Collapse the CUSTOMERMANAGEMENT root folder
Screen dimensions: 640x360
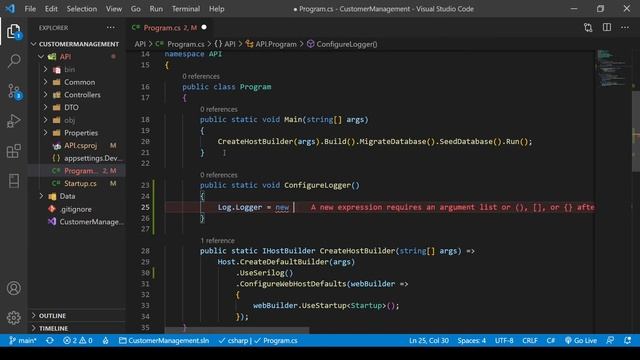coord(76,44)
